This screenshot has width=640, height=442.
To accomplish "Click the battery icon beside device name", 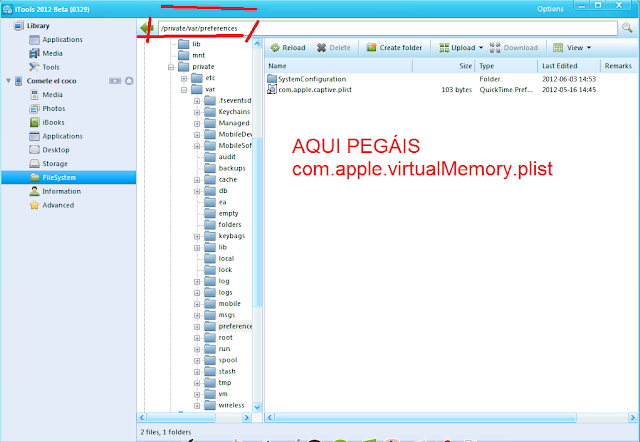I will [x=115, y=81].
